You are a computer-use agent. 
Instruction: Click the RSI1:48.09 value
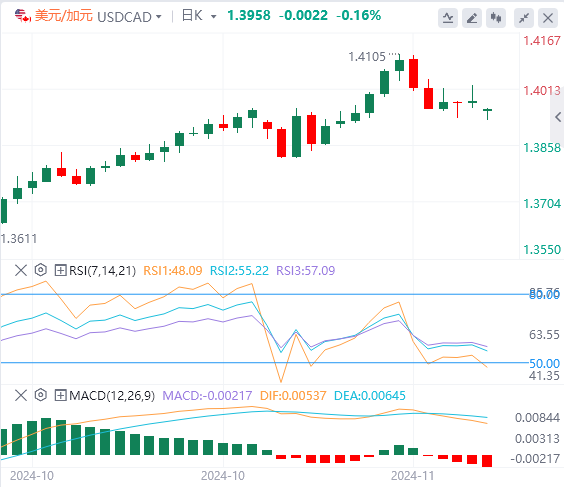[173, 270]
